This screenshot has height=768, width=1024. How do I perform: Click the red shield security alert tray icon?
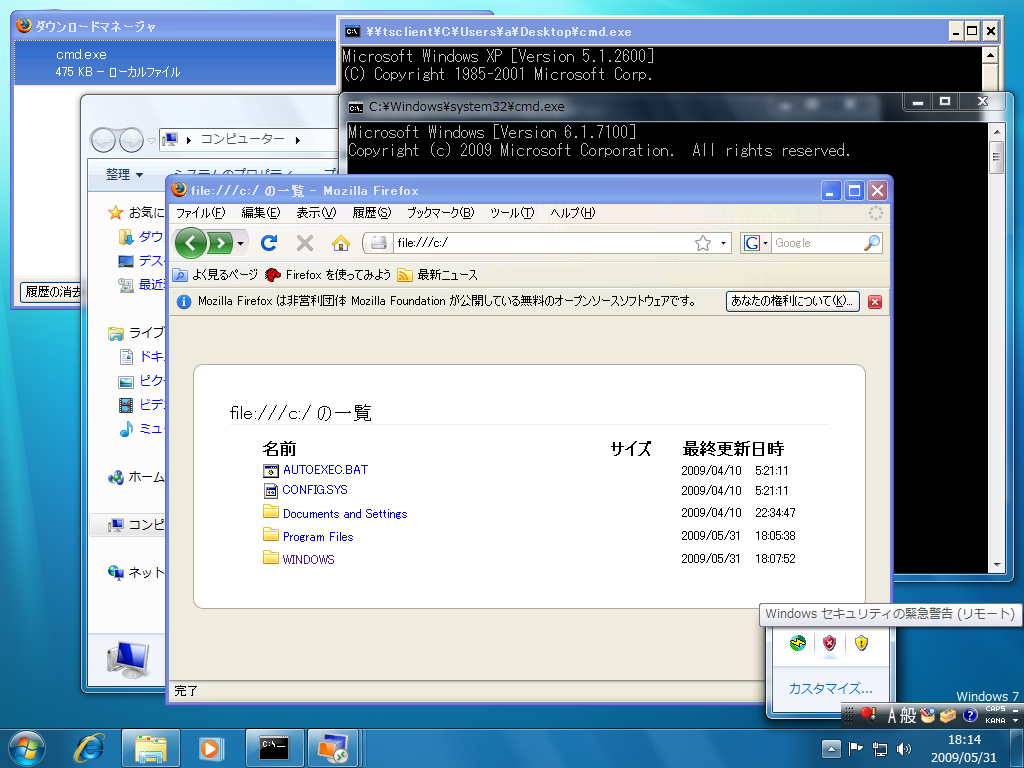(x=829, y=643)
